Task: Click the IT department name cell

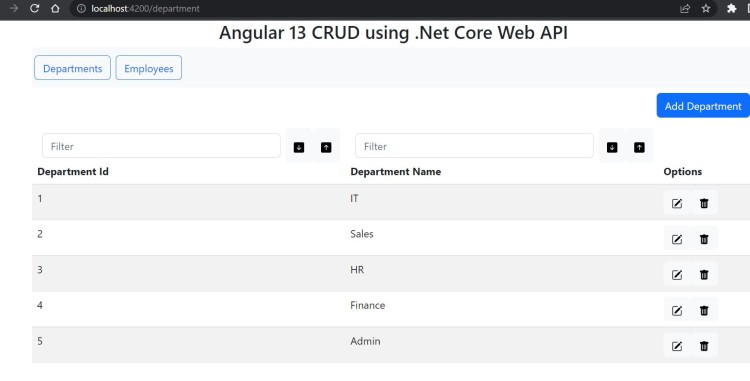Action: coord(354,198)
